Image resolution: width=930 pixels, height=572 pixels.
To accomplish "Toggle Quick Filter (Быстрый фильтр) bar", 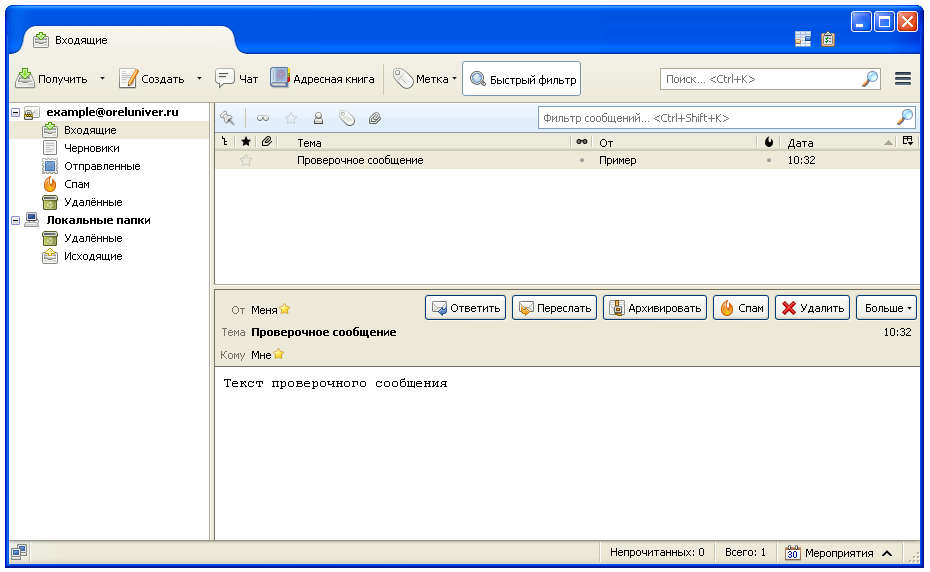I will (521, 79).
